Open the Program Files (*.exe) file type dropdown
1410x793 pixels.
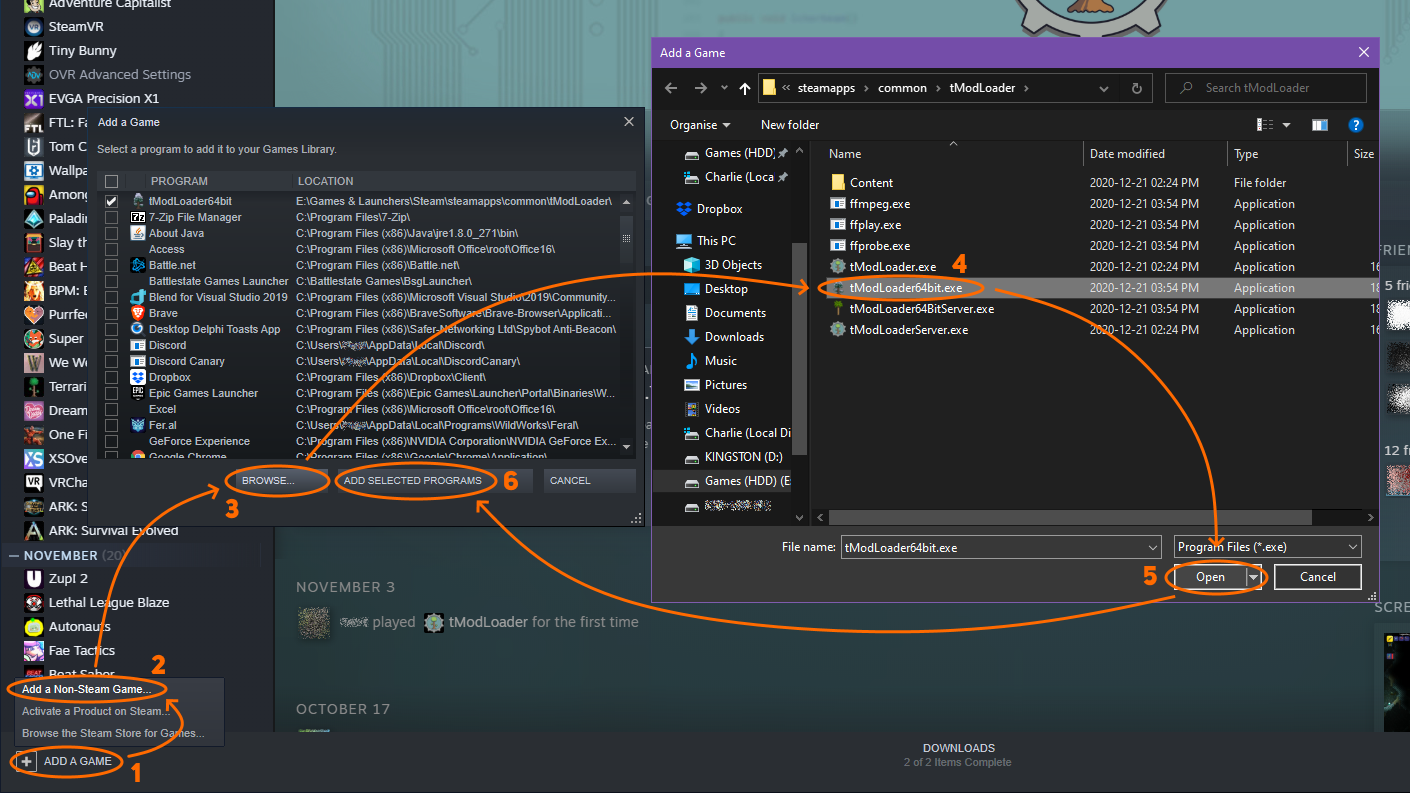pyautogui.click(x=1267, y=547)
